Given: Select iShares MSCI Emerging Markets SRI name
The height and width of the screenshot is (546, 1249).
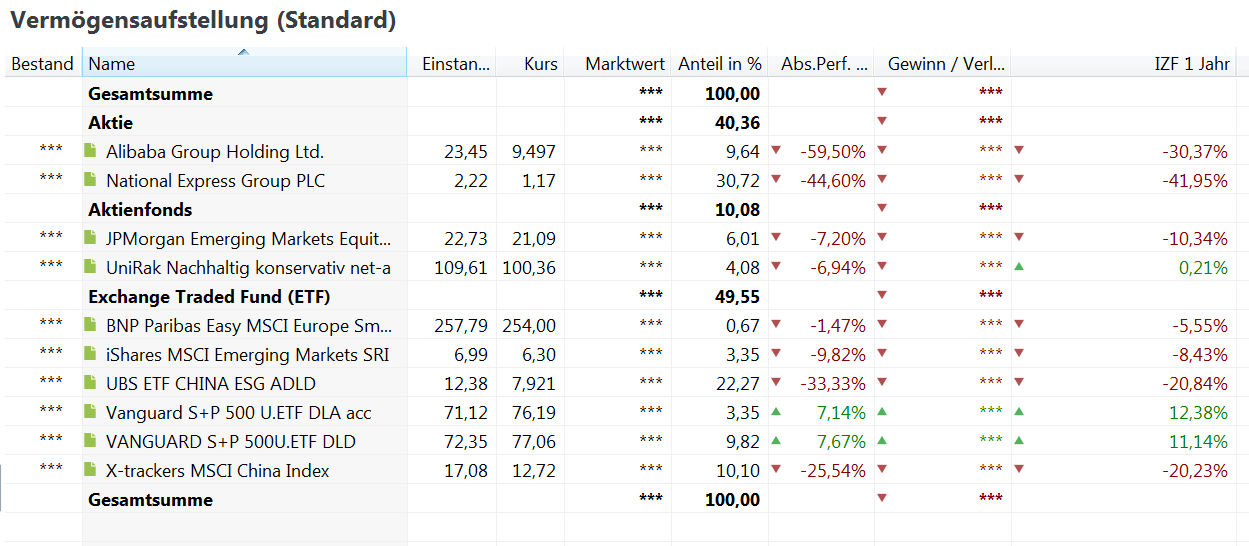Looking at the screenshot, I should 247,355.
